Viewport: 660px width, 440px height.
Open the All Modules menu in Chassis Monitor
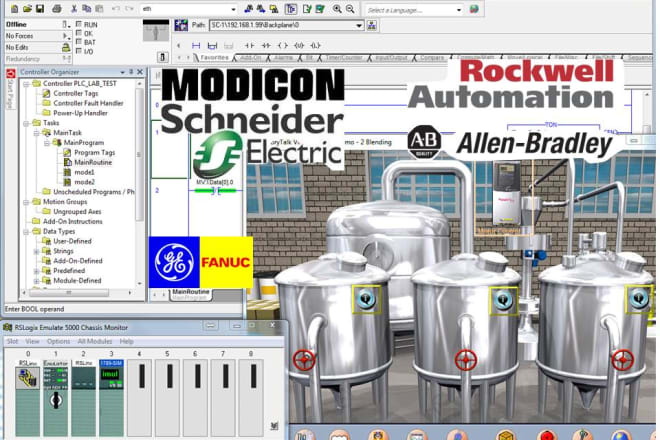[x=95, y=341]
